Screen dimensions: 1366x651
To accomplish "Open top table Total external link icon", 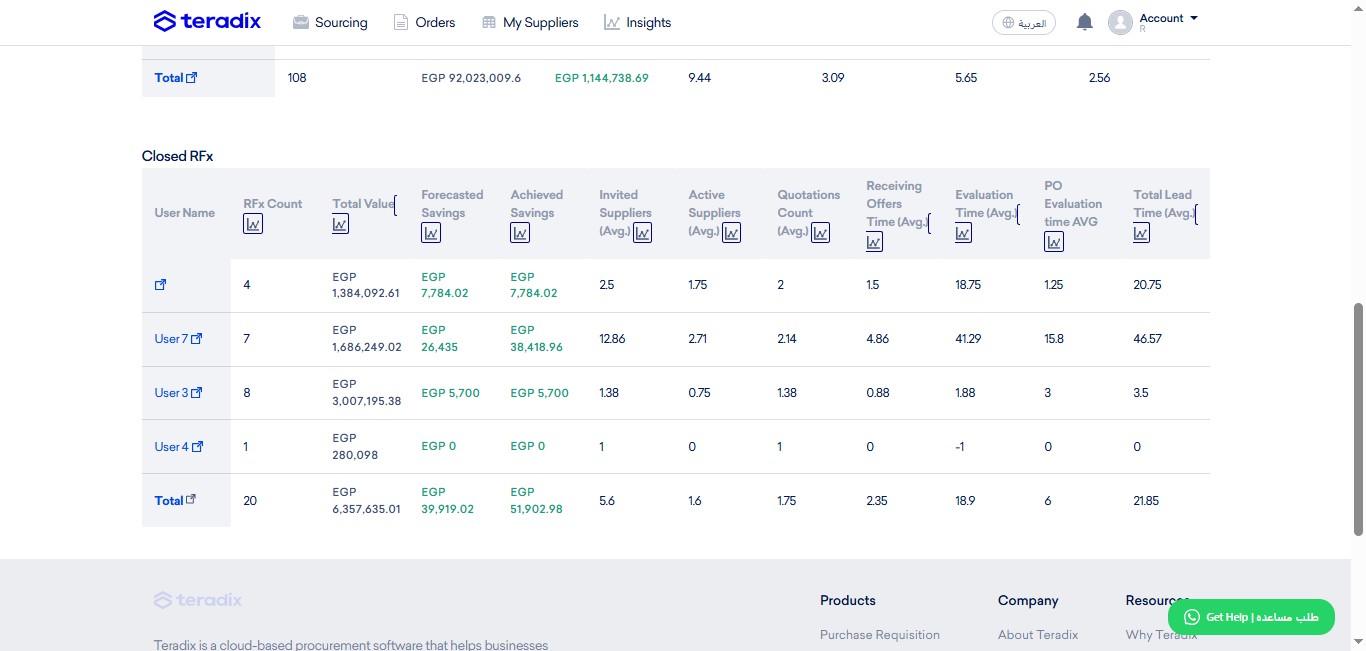I will tap(192, 77).
